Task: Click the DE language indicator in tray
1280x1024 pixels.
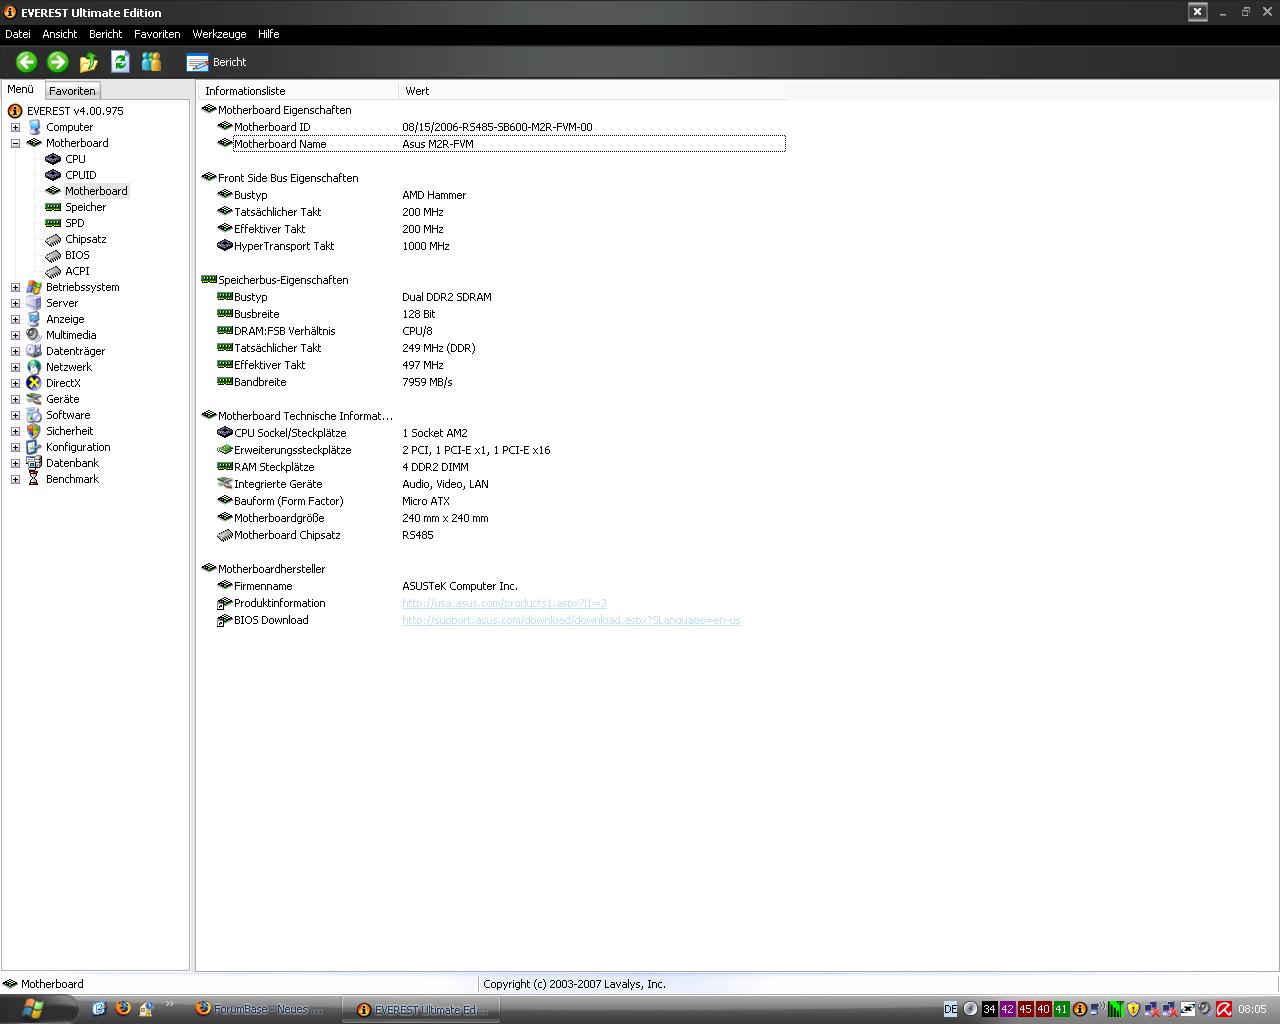Action: click(x=950, y=1009)
